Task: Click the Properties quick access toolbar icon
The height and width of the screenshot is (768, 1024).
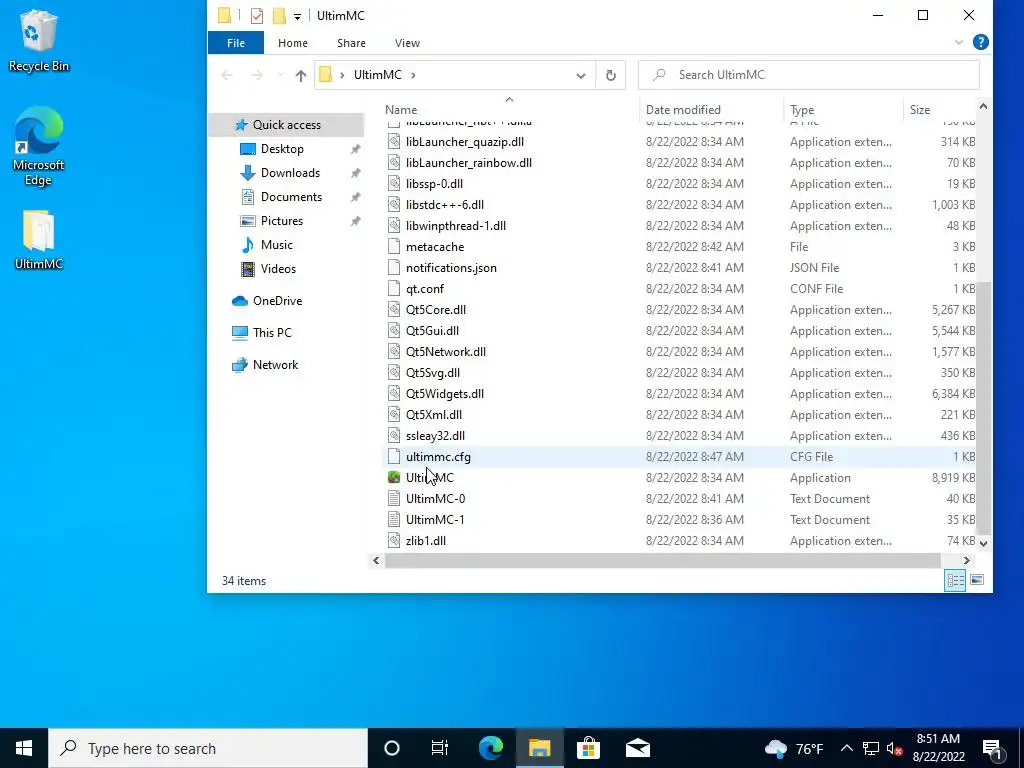Action: pos(257,15)
